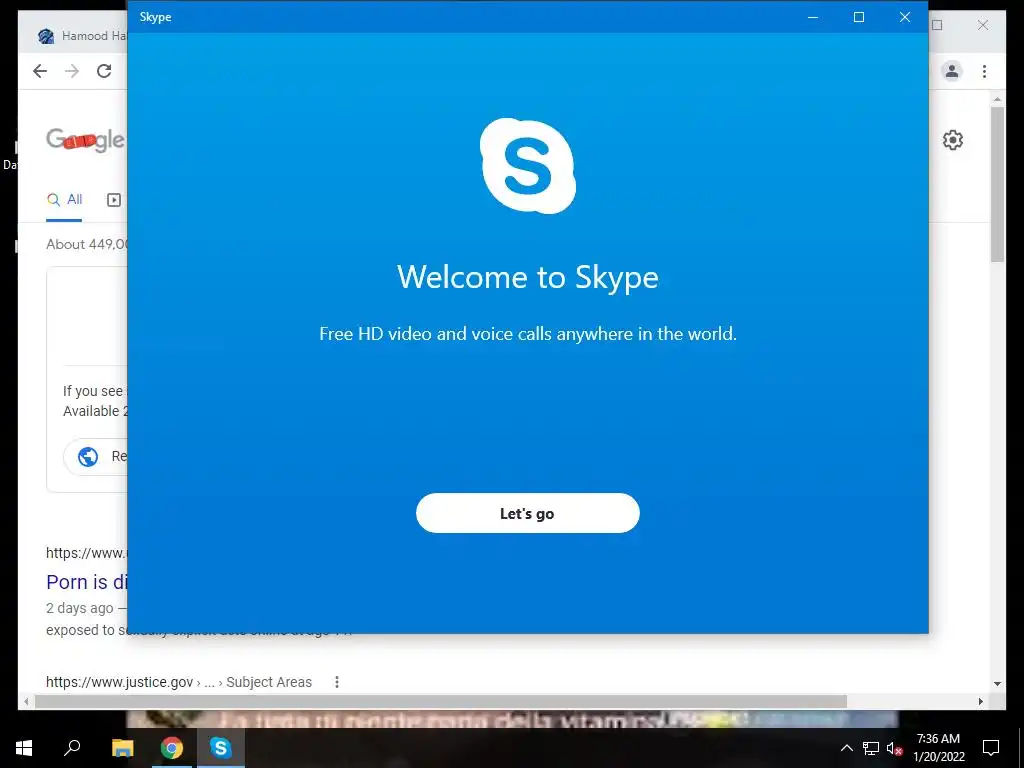Screen dimensions: 1024x768
Task: Go back in the Chrome browser
Action: (x=40, y=71)
